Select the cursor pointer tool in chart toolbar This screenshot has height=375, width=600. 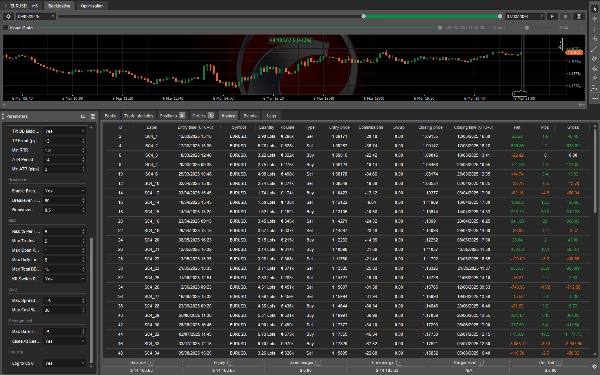point(595,9)
